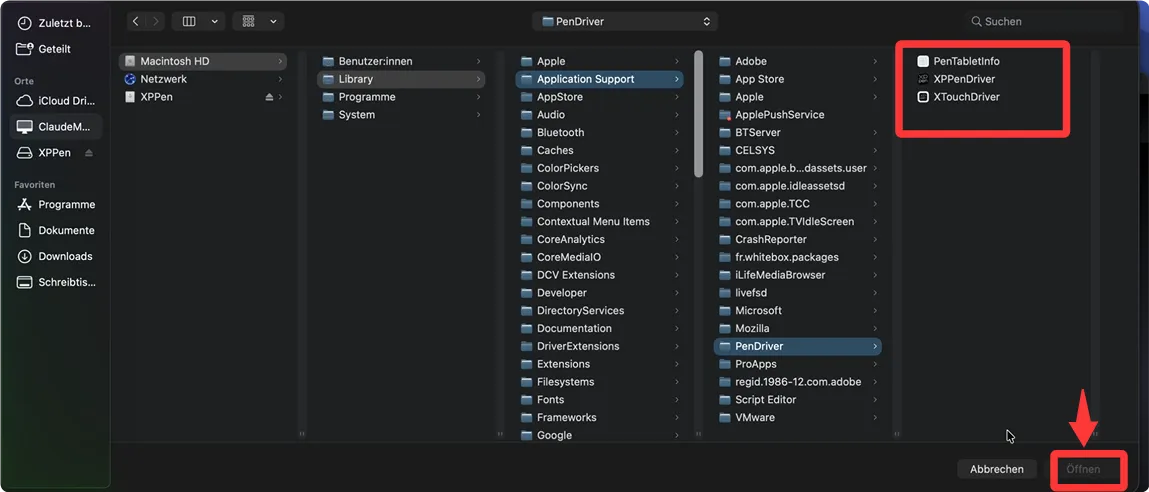Image resolution: width=1149 pixels, height=492 pixels.
Task: Open the grouping options dropdown arrow
Action: pos(273,21)
